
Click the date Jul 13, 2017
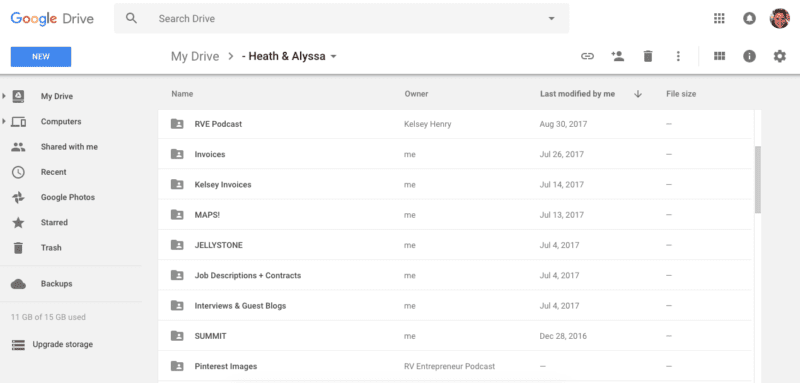(x=562, y=215)
